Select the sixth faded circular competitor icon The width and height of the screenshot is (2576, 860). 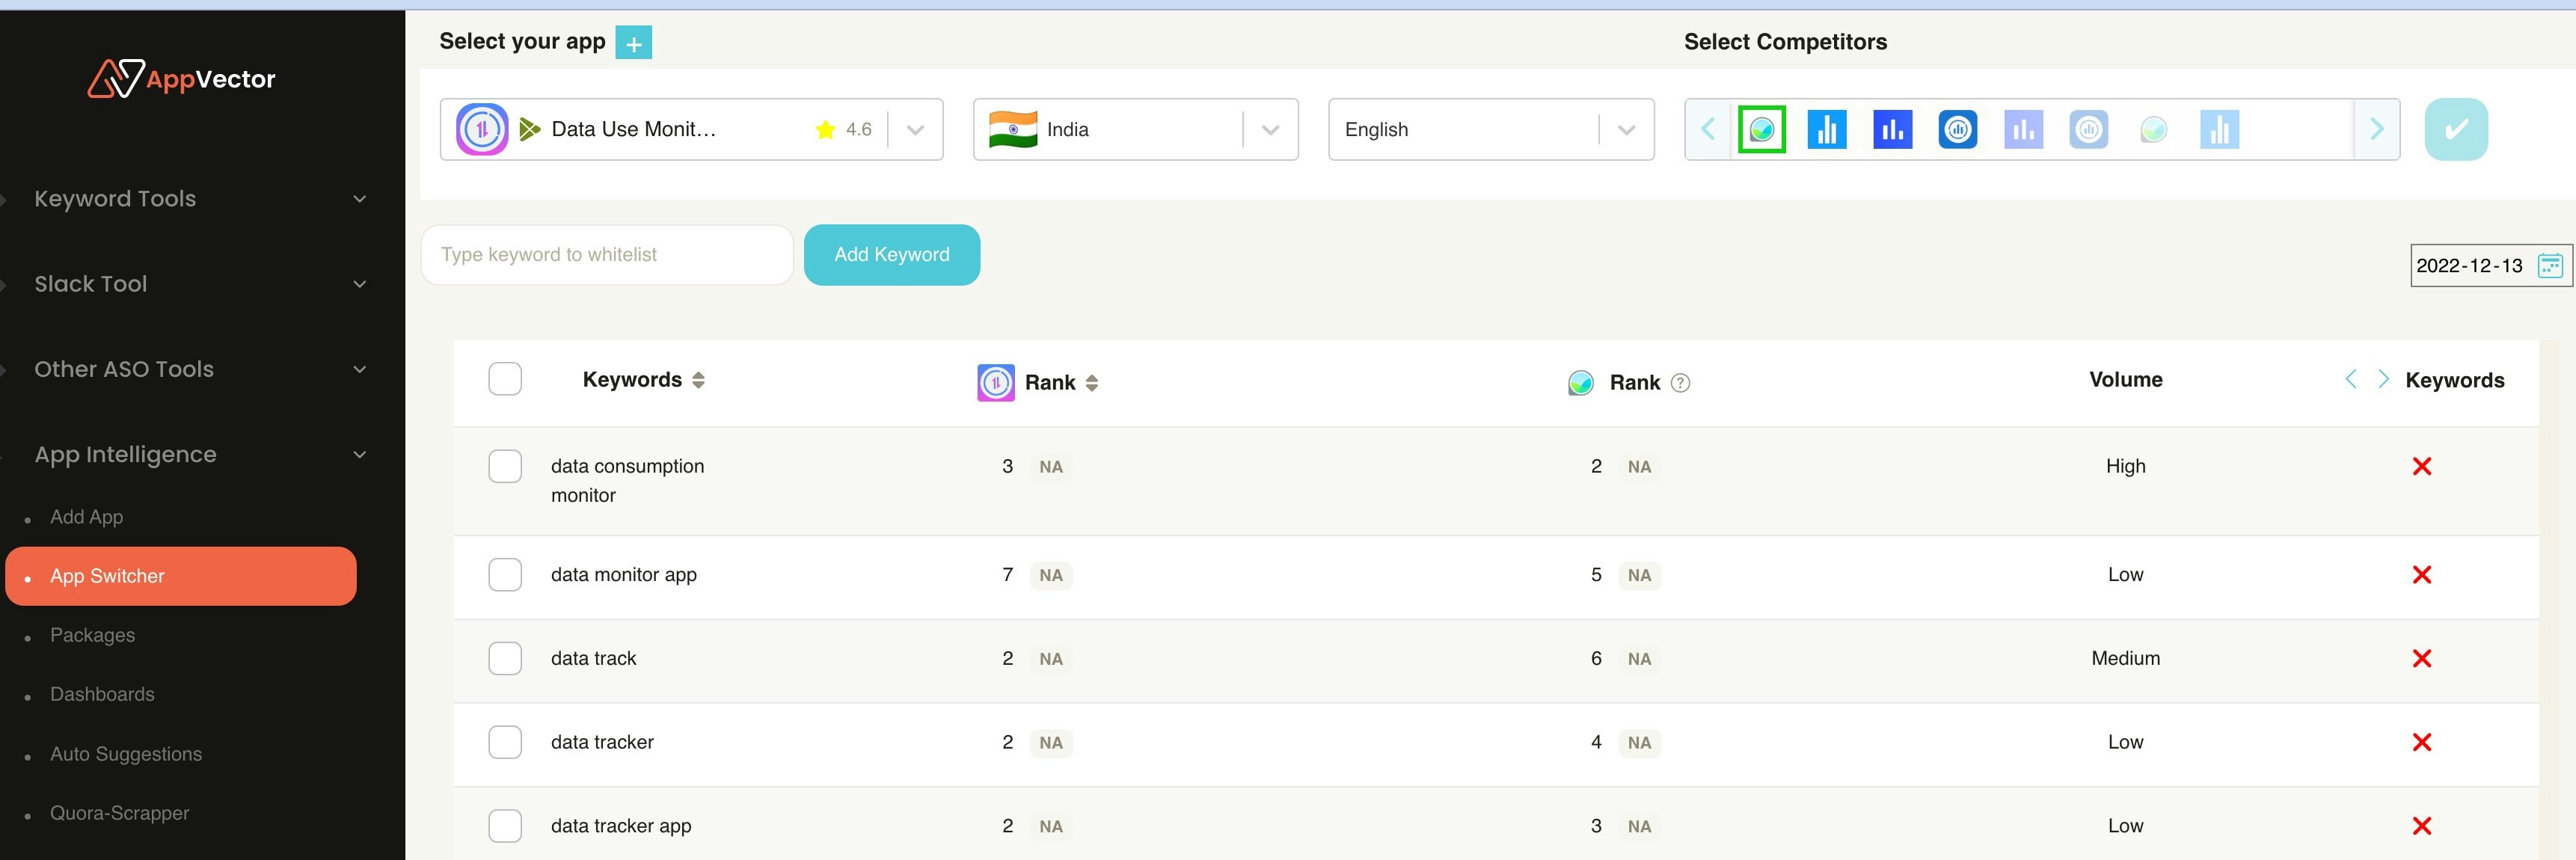click(2088, 130)
